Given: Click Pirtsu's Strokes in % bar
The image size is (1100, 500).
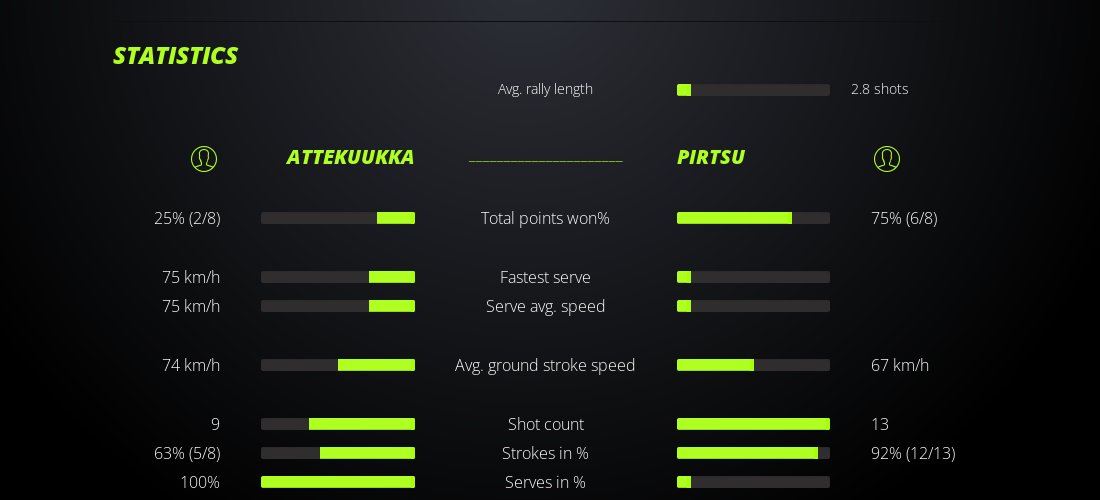Looking at the screenshot, I should 753,453.
